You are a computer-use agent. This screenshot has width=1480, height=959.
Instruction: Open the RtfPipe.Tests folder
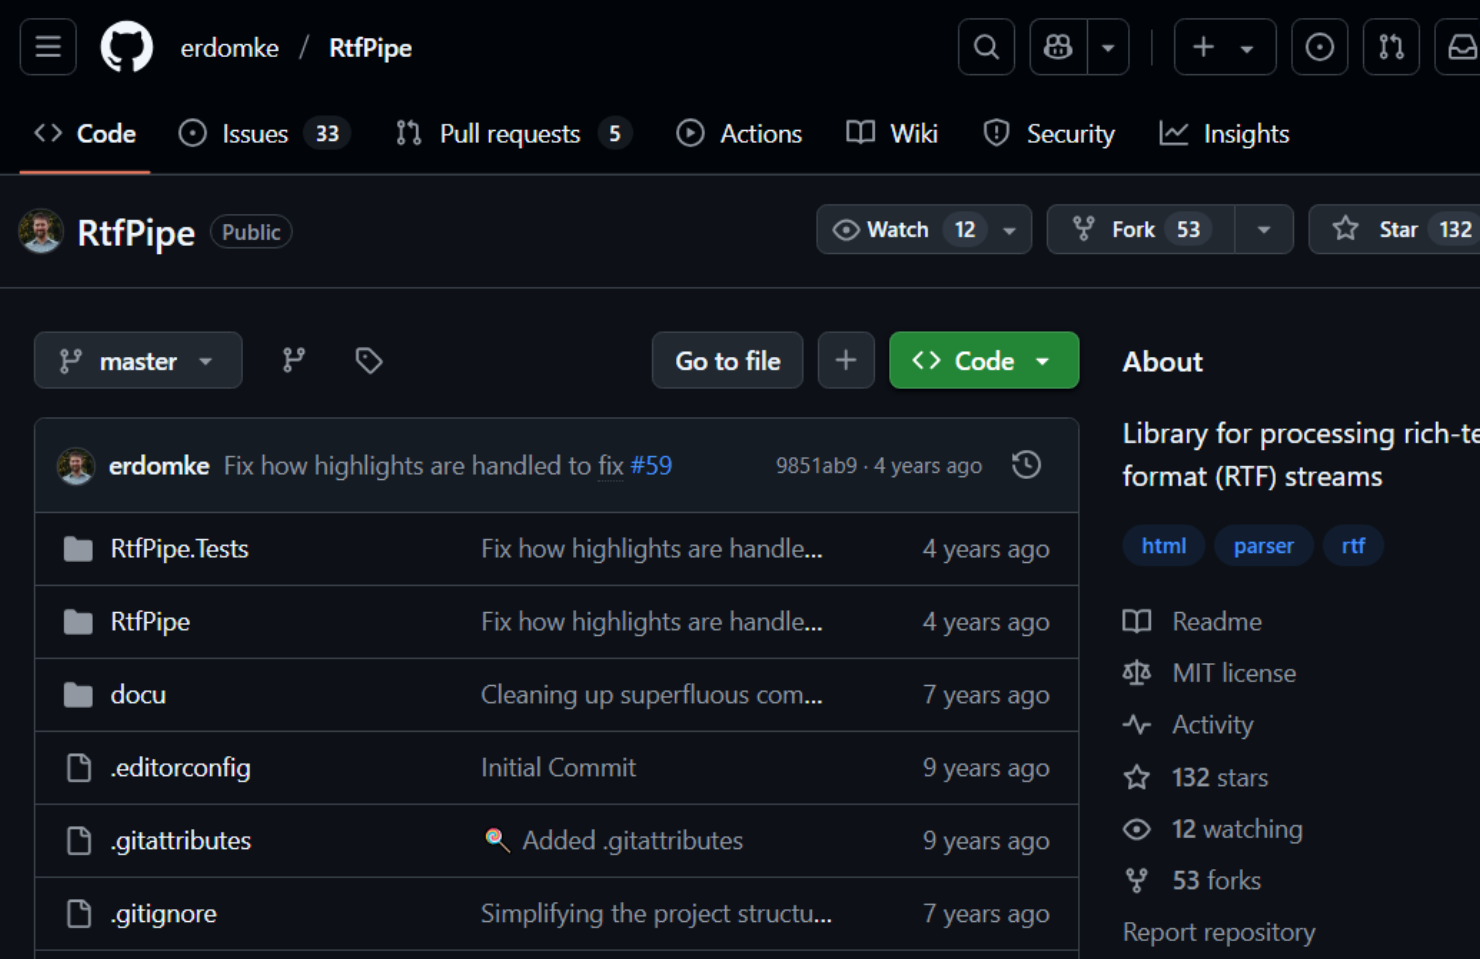pyautogui.click(x=179, y=548)
